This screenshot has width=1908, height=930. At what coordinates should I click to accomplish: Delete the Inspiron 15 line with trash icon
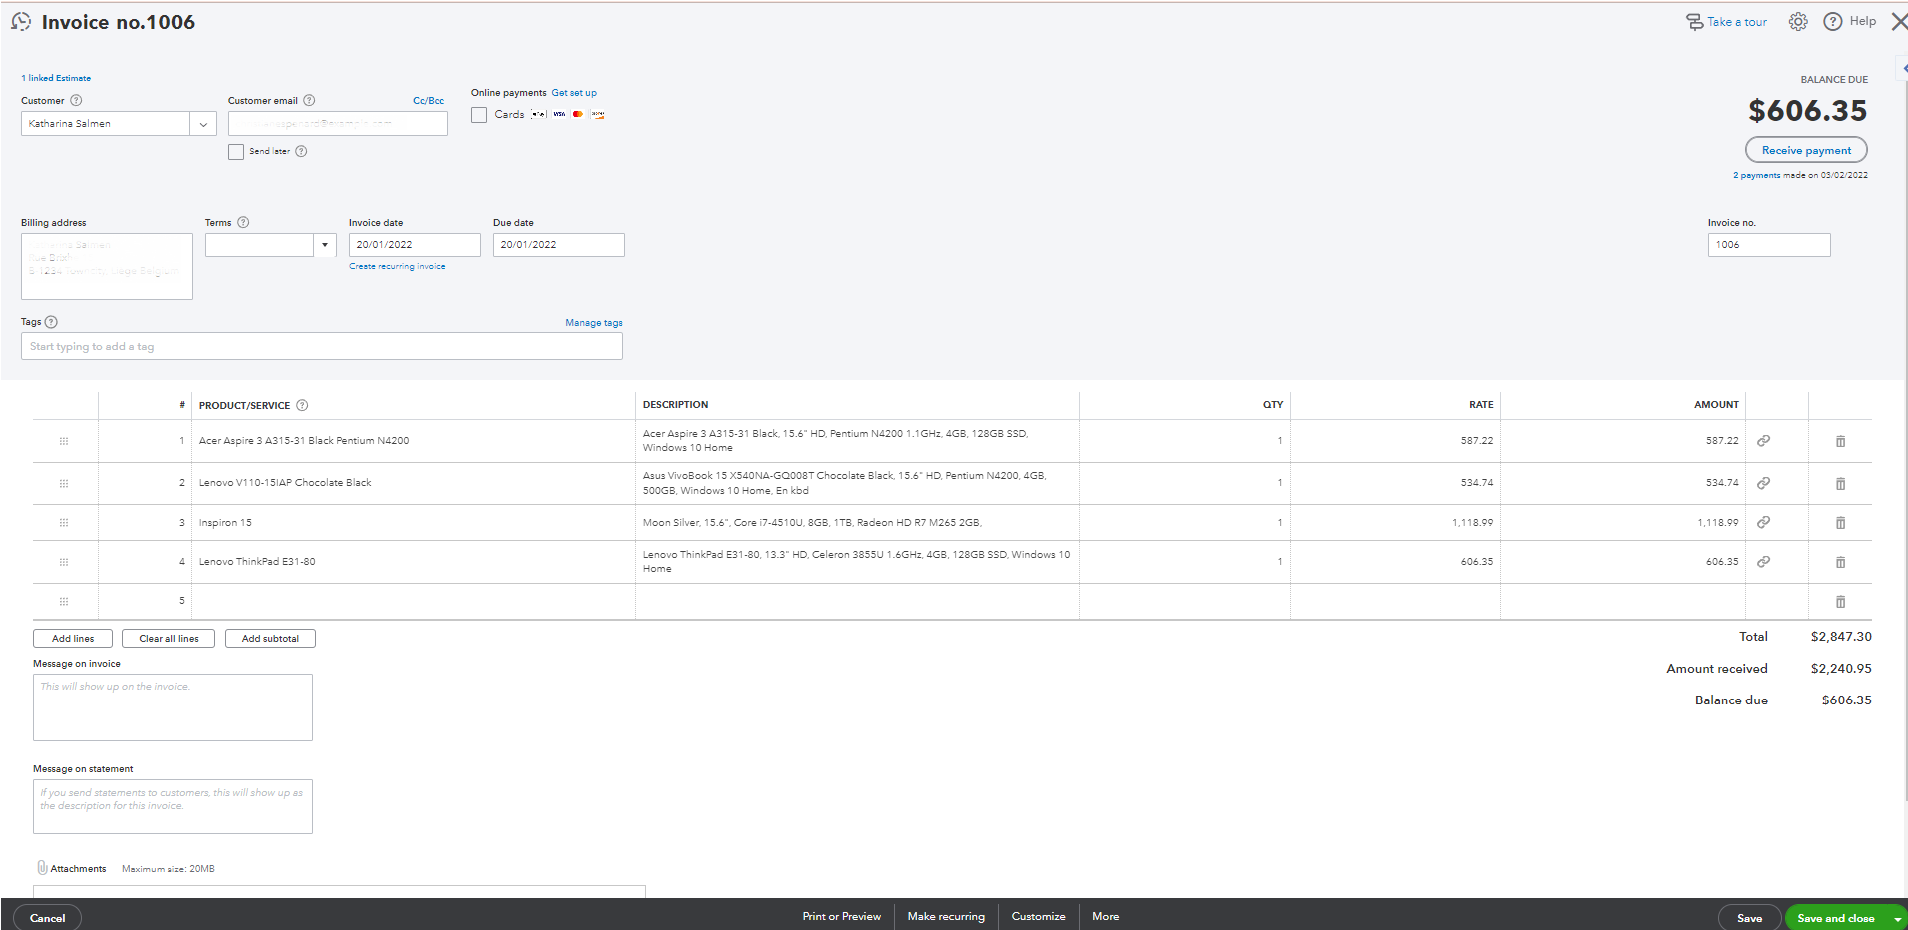[1840, 522]
